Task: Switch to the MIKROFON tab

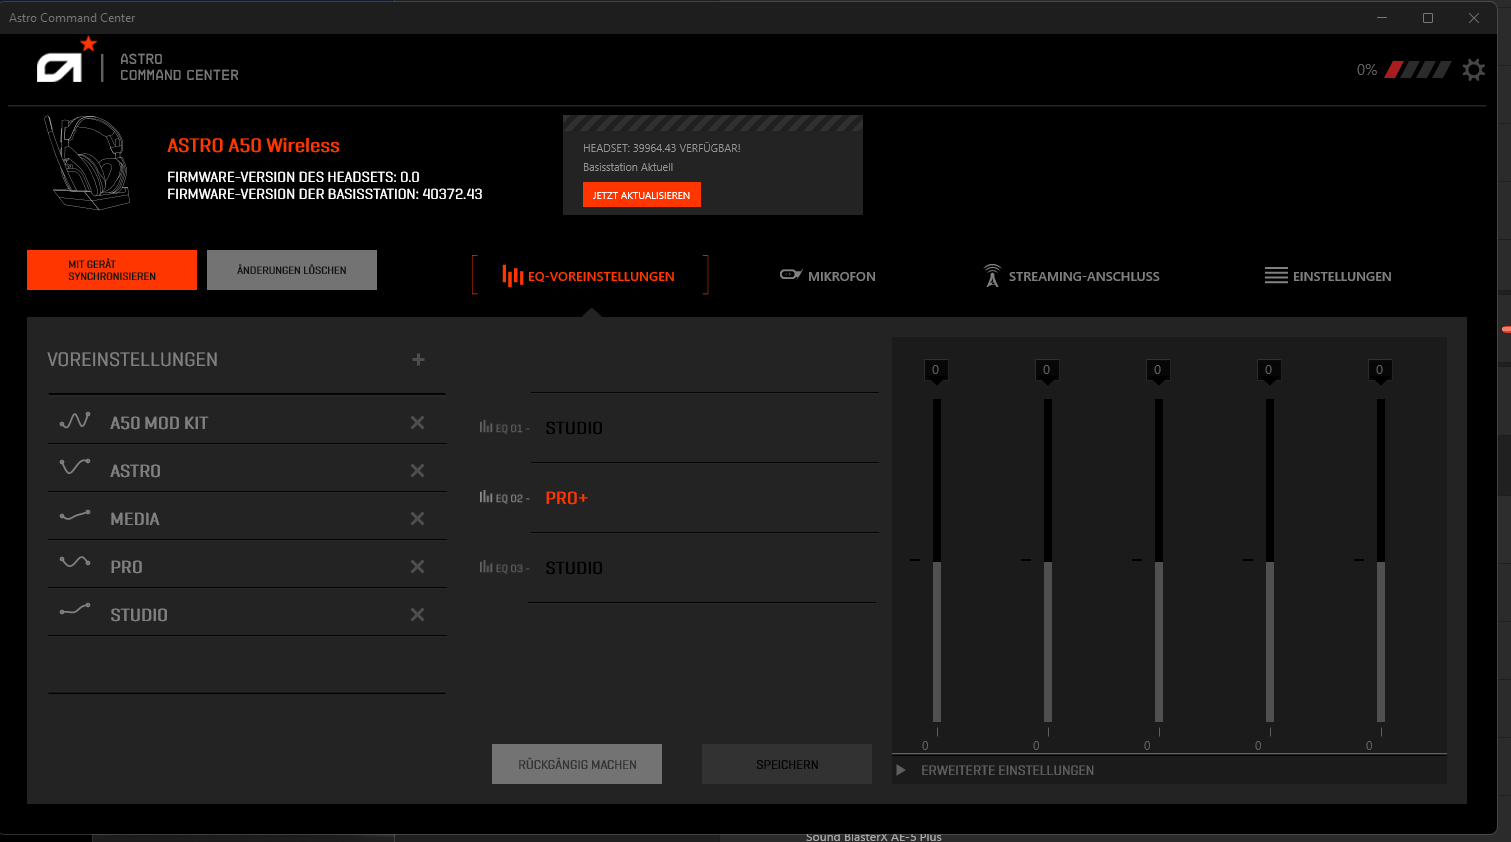Action: 828,276
